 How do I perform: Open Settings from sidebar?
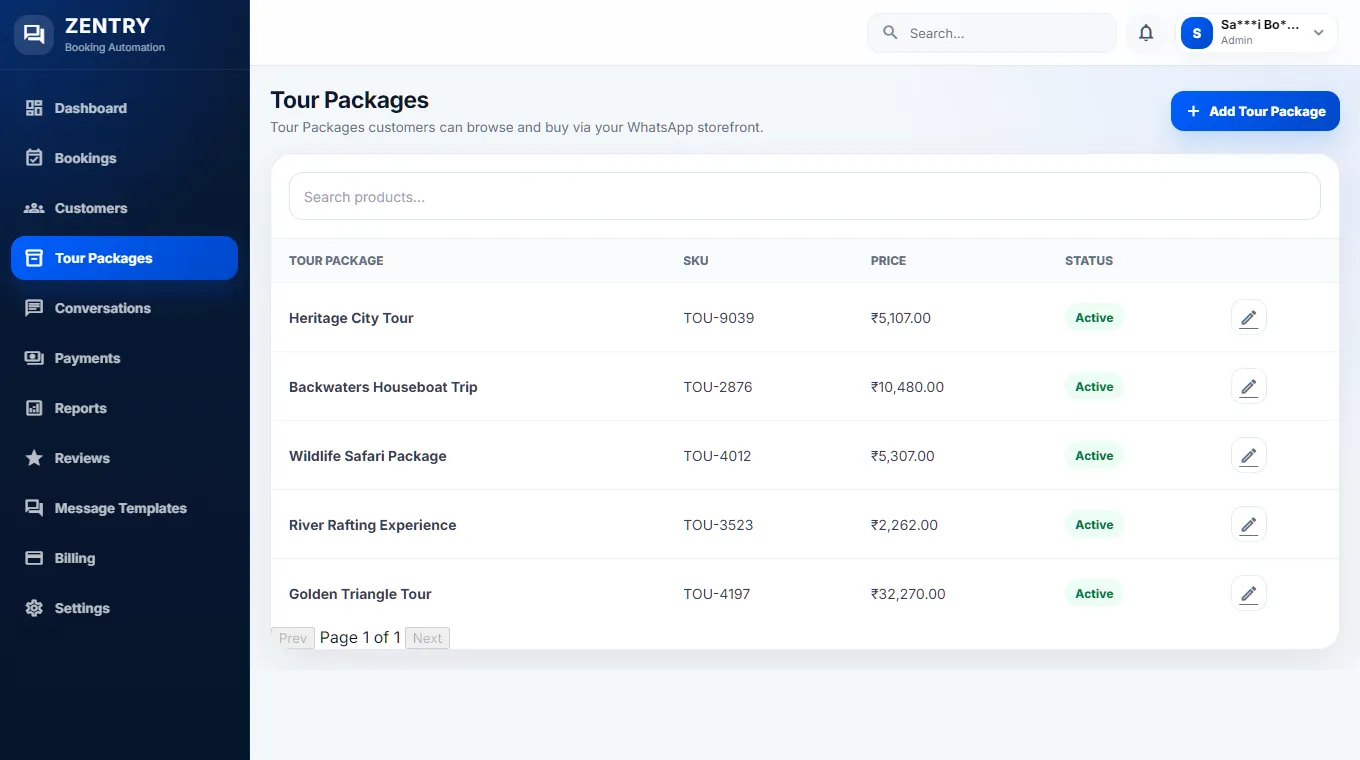tap(124, 608)
